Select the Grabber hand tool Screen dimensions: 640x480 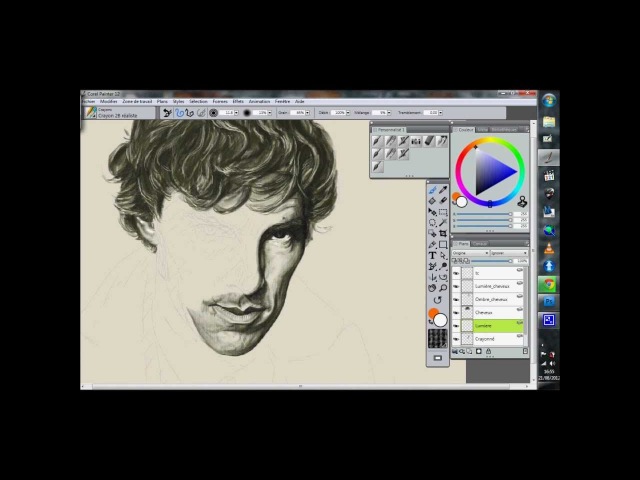[x=432, y=288]
